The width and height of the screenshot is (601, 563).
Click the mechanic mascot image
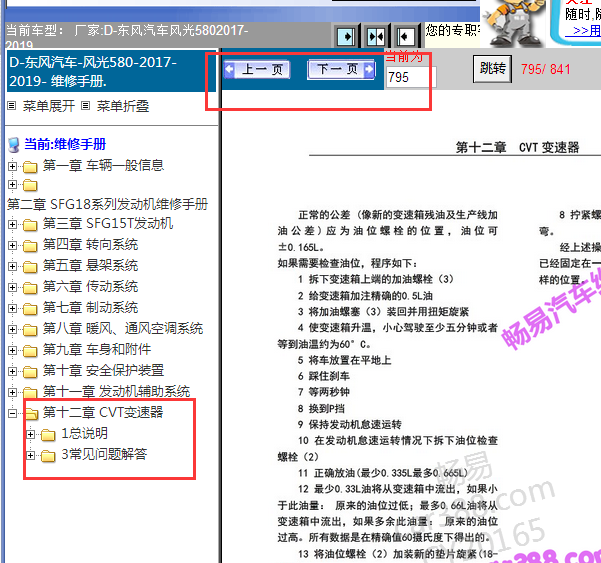515,23
